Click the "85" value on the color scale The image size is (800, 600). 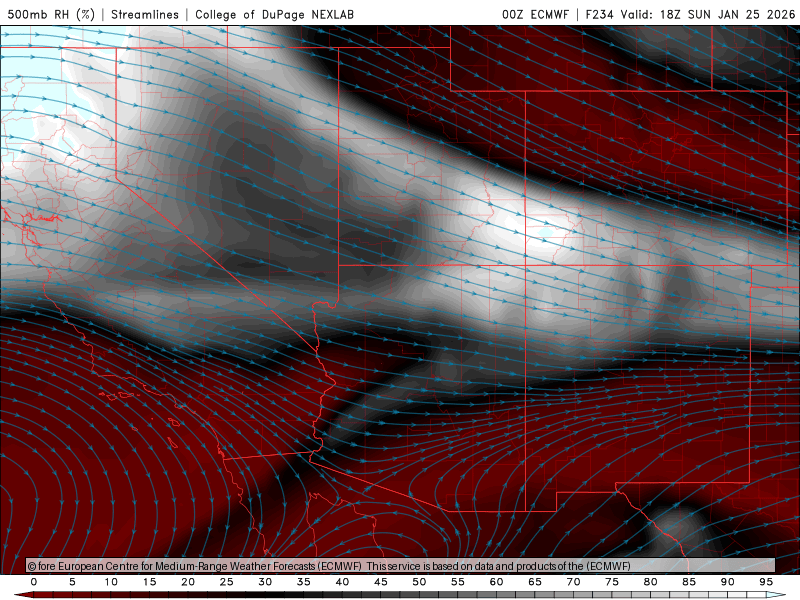pyautogui.click(x=689, y=582)
